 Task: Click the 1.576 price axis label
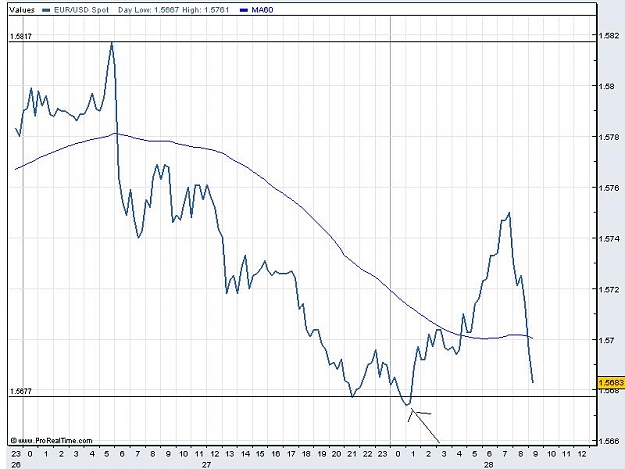pyautogui.click(x=609, y=188)
